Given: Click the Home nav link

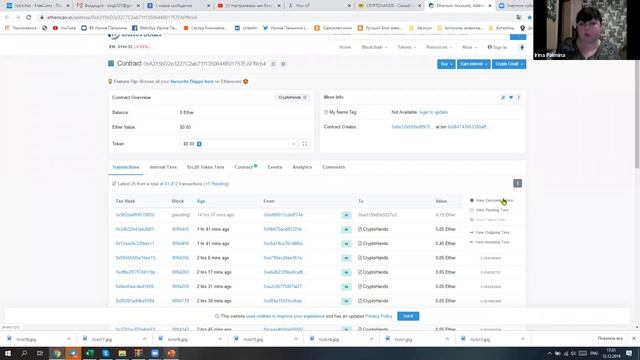Looking at the screenshot, I should click(x=345, y=47).
